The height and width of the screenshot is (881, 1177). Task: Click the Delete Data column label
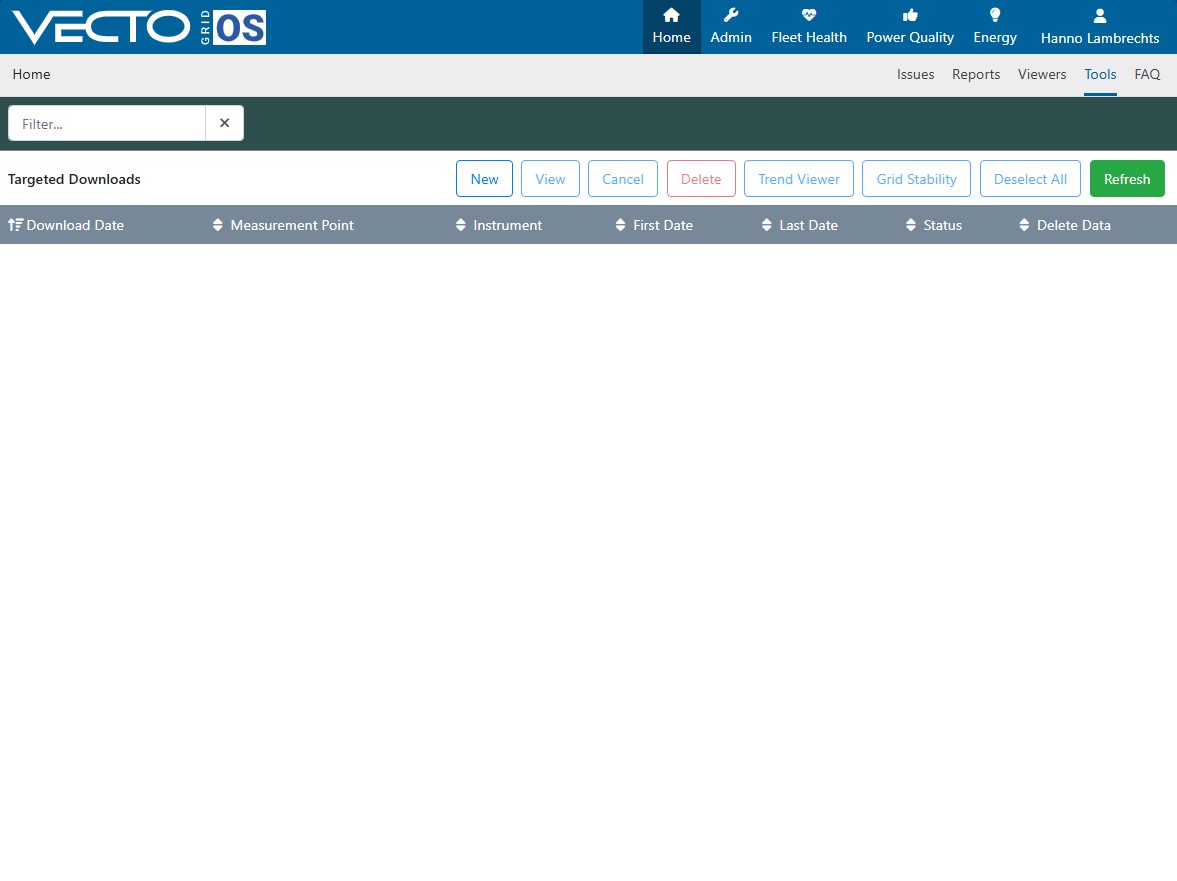click(x=1073, y=225)
